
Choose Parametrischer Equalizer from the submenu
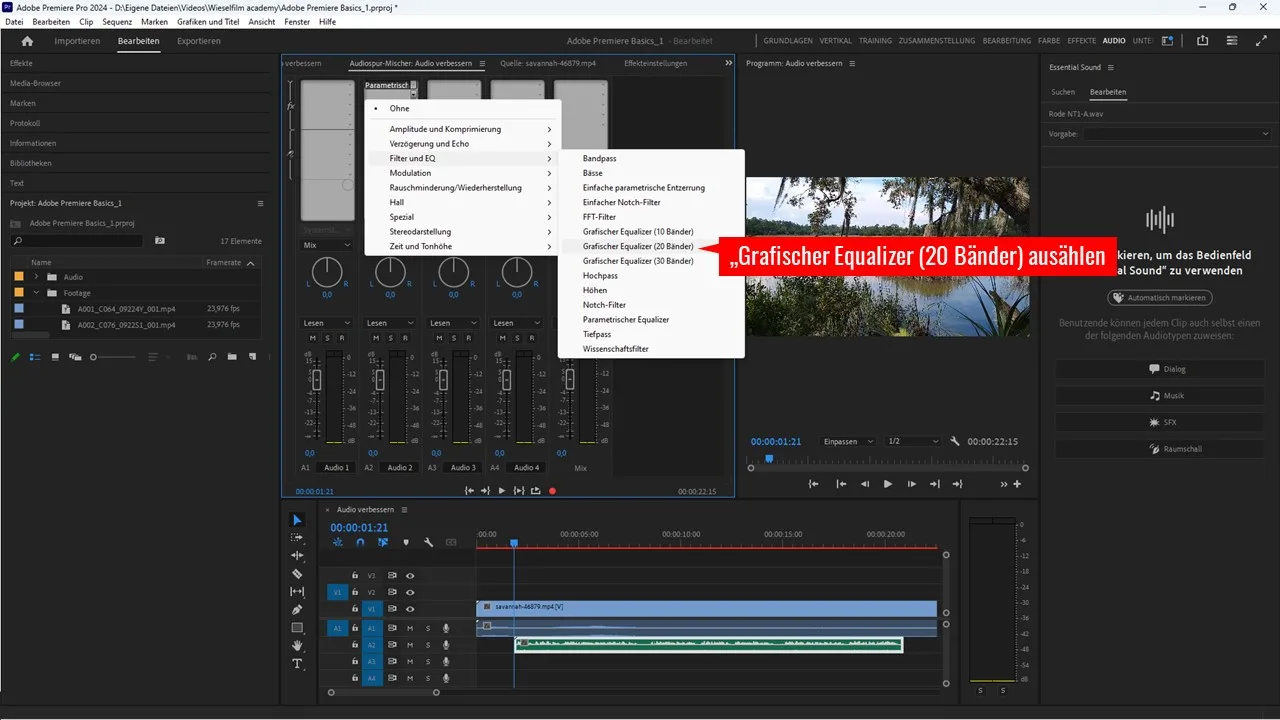pyautogui.click(x=626, y=320)
